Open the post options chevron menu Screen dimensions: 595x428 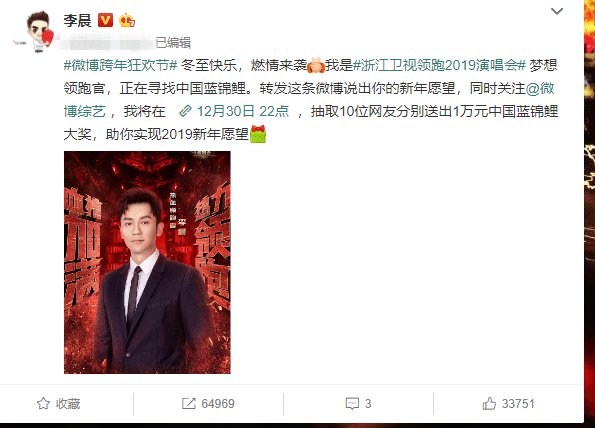point(557,11)
